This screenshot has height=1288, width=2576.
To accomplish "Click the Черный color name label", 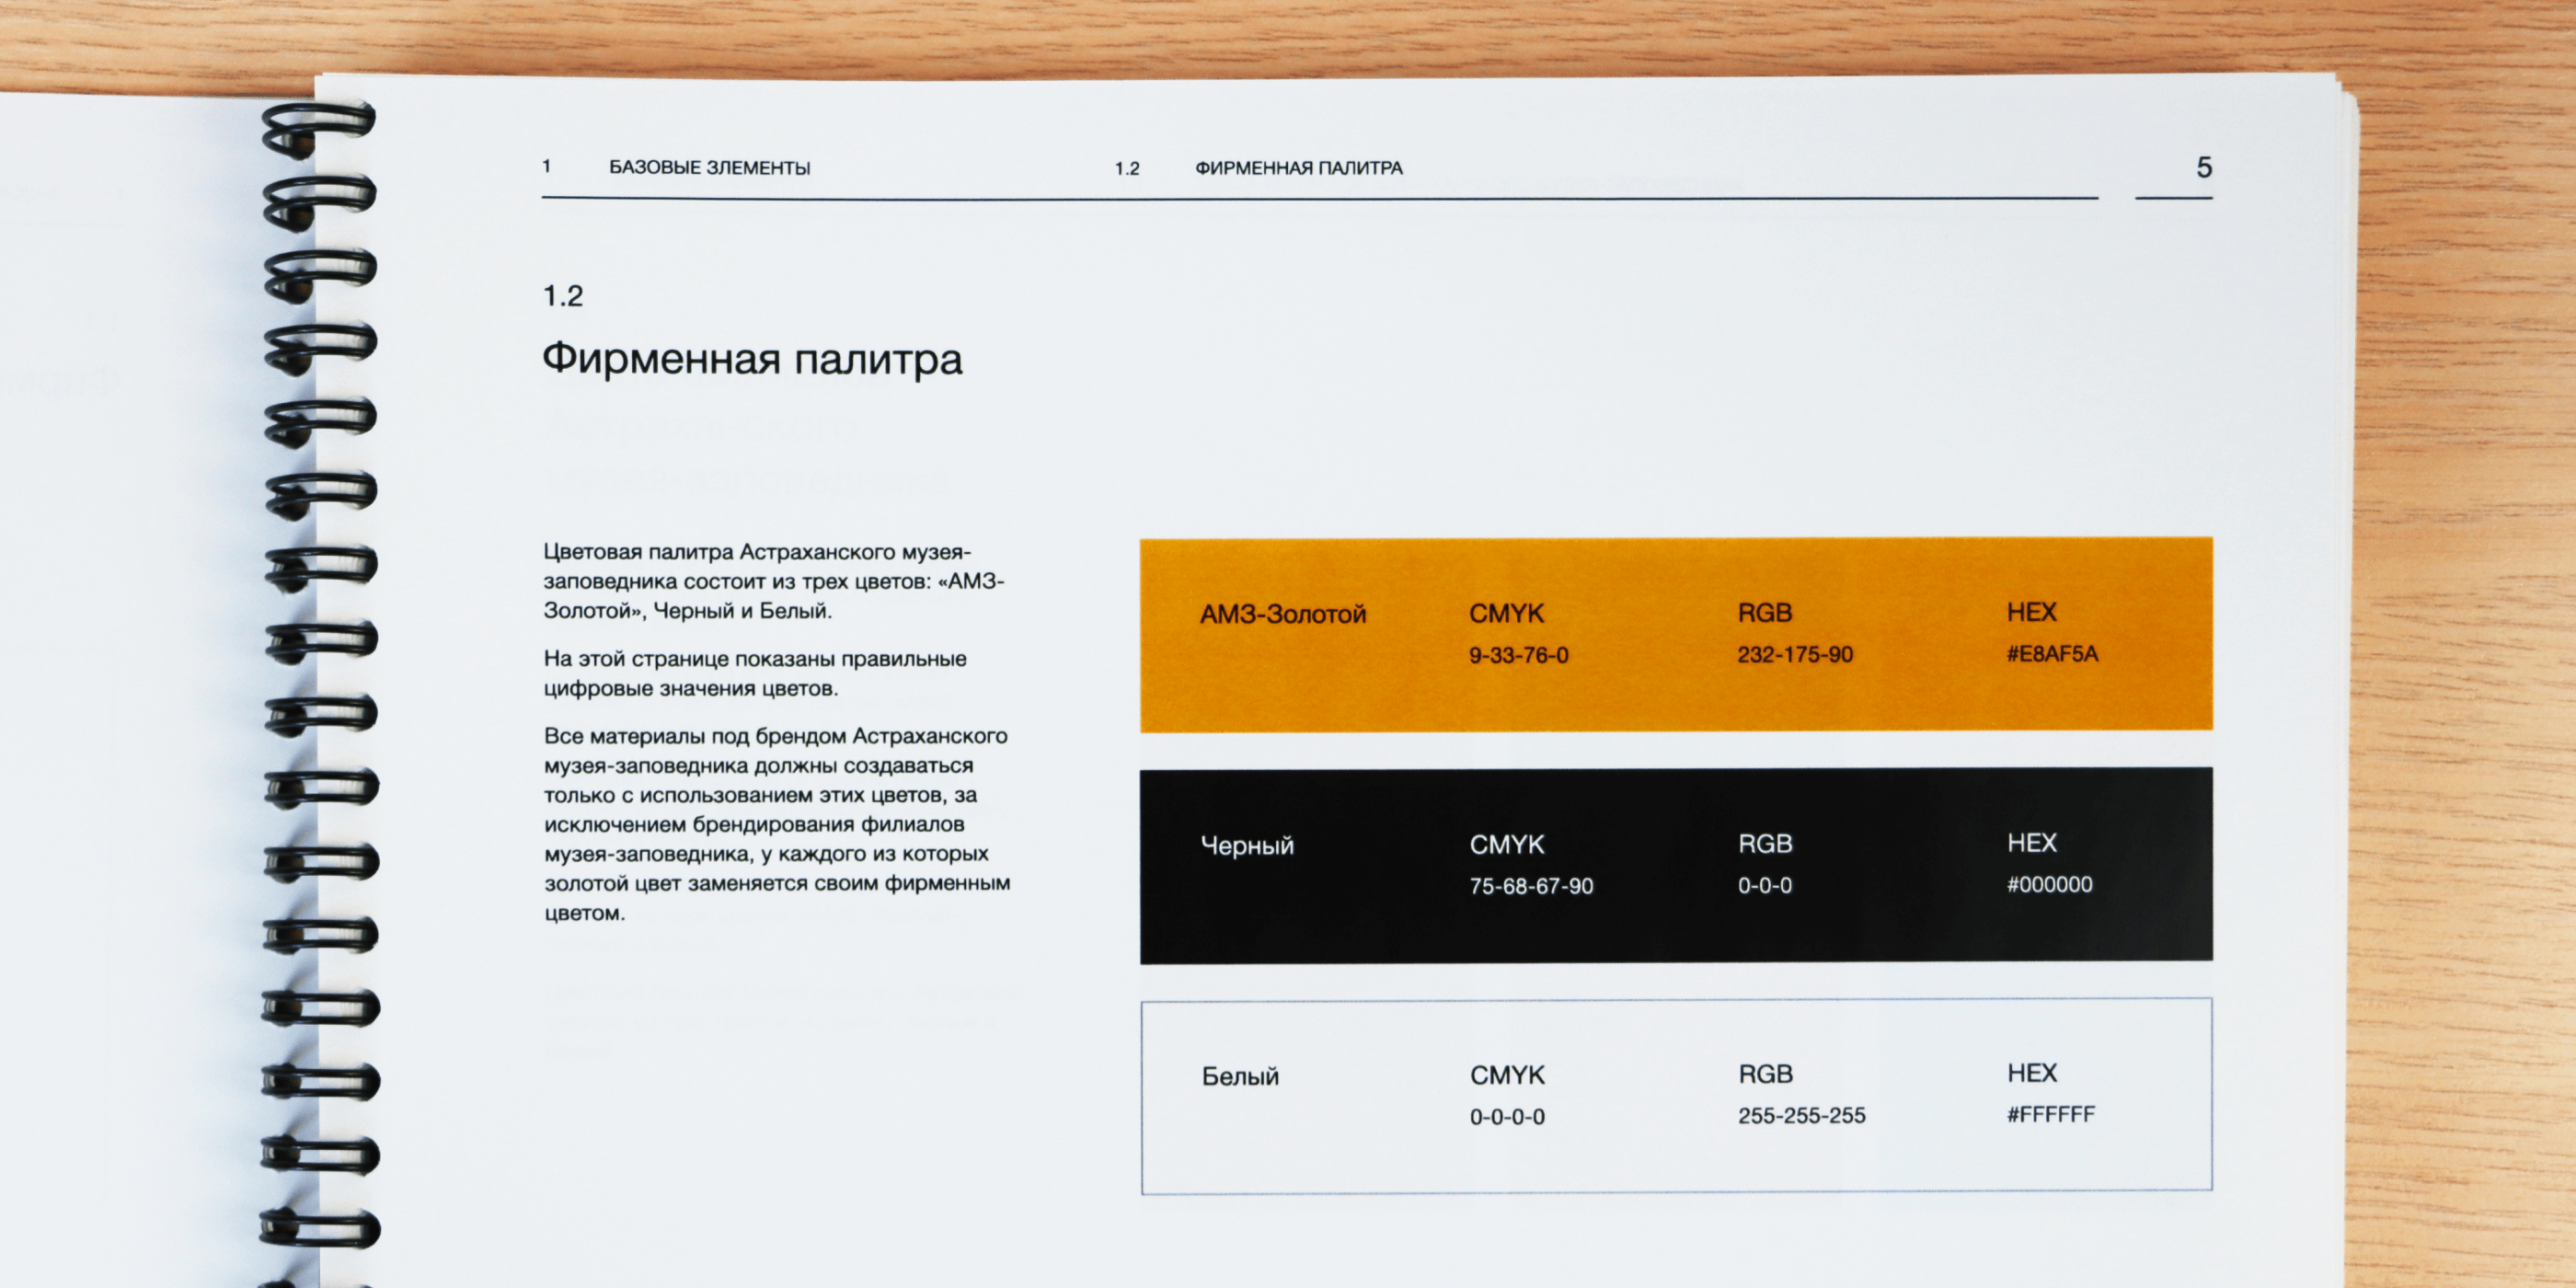I will click(1246, 846).
